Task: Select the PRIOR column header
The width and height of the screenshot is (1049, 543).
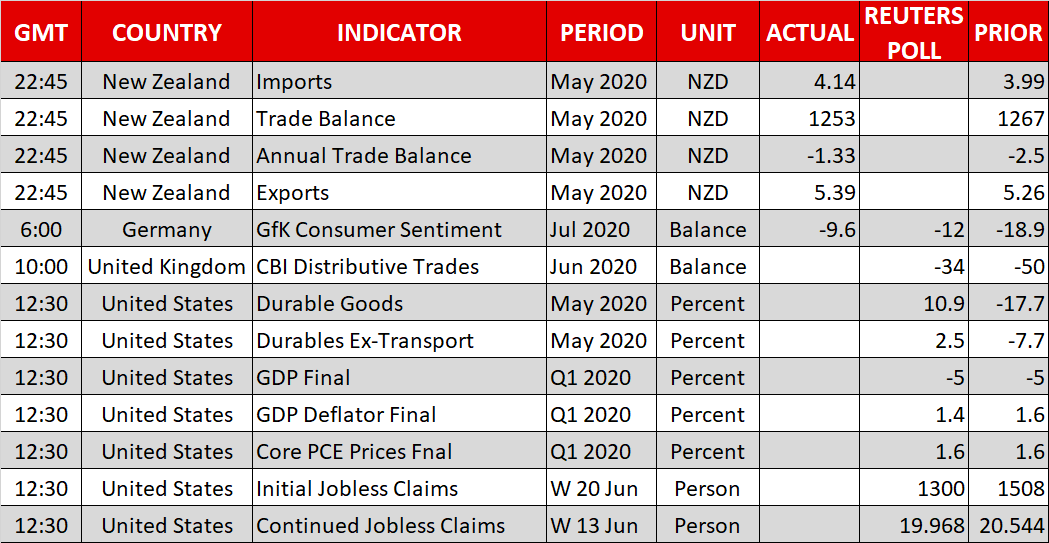Action: [1008, 32]
